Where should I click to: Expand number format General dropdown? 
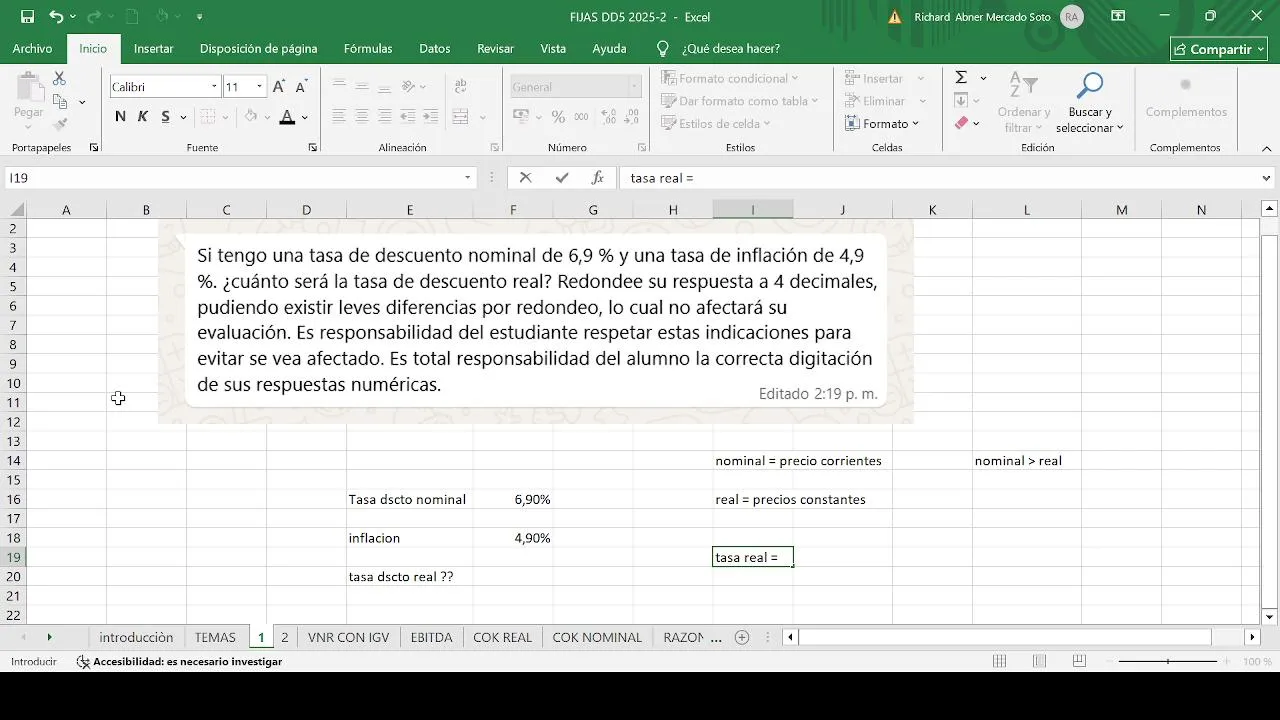pyautogui.click(x=634, y=87)
